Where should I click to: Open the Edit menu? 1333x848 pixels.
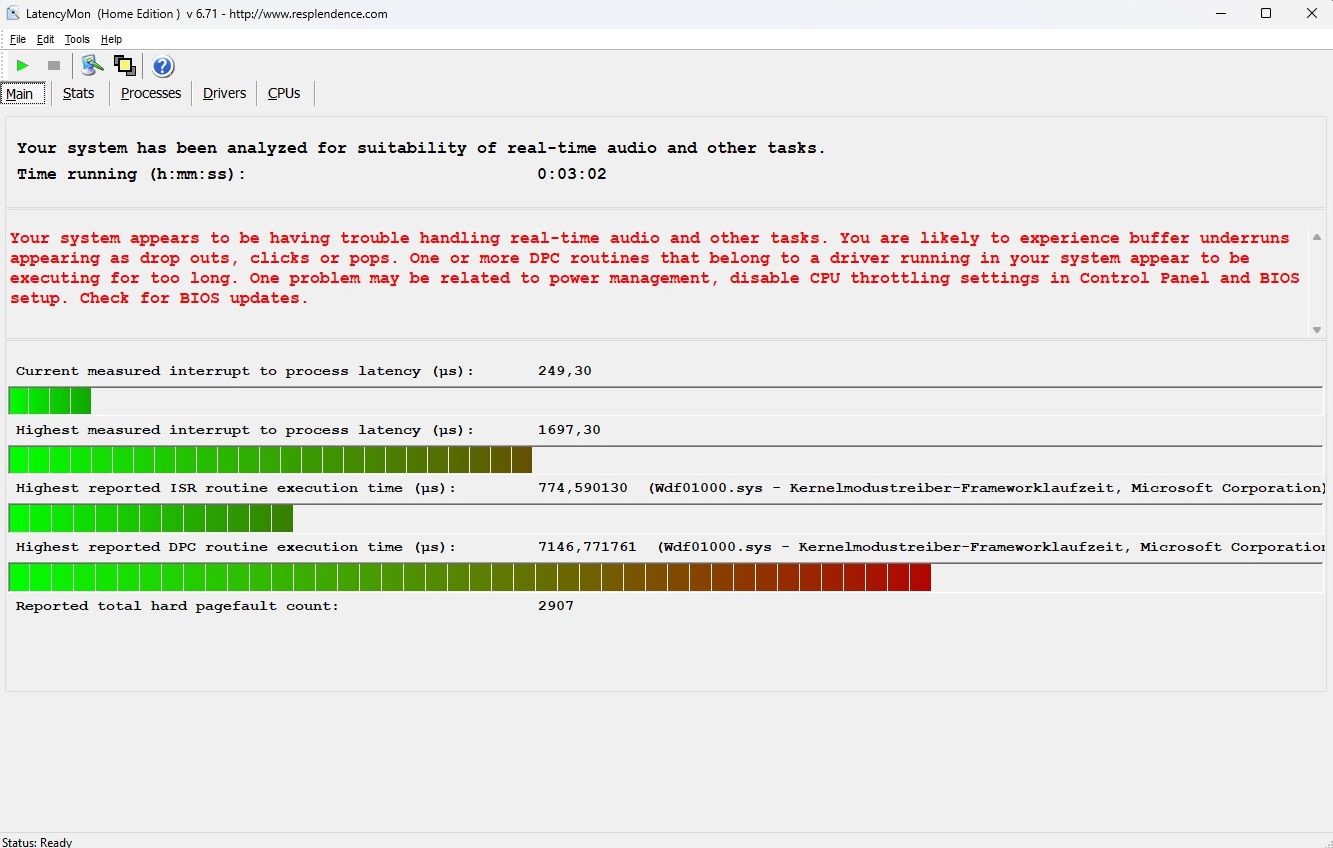[45, 40]
